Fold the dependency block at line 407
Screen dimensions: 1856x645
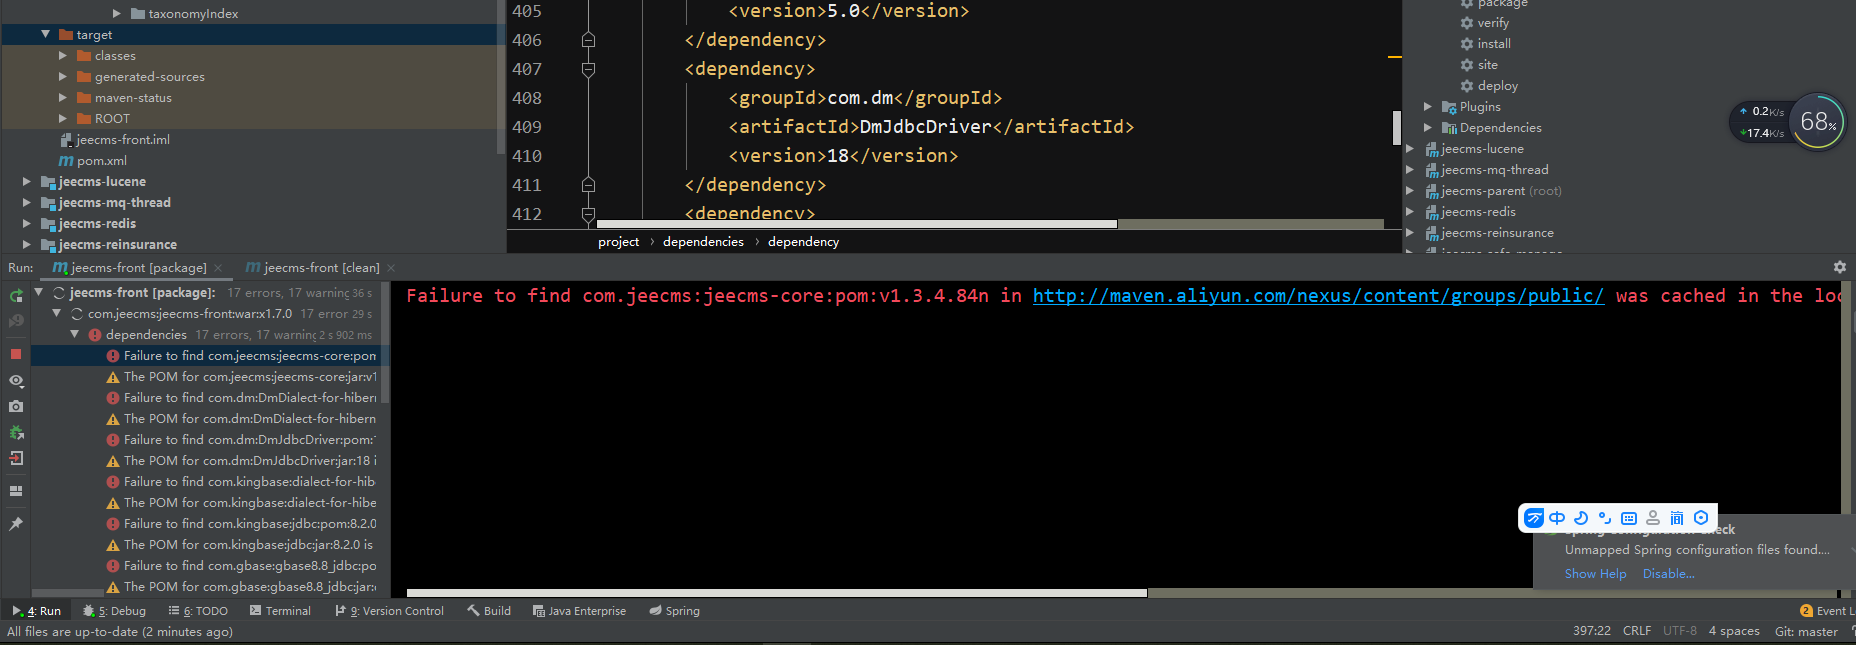point(588,69)
